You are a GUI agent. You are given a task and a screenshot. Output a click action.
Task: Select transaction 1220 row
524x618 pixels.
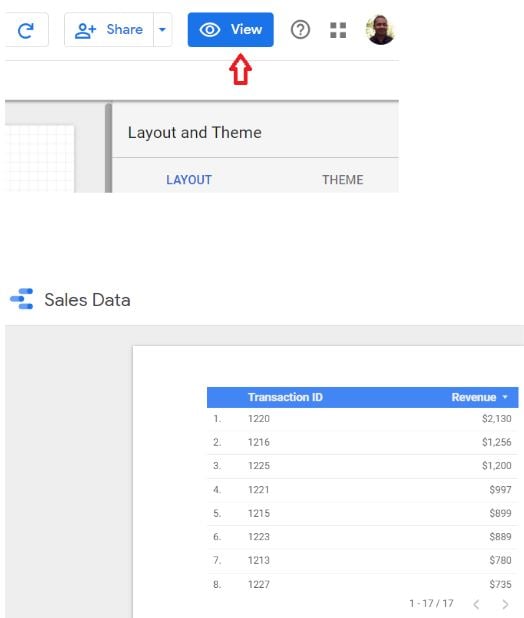362,419
